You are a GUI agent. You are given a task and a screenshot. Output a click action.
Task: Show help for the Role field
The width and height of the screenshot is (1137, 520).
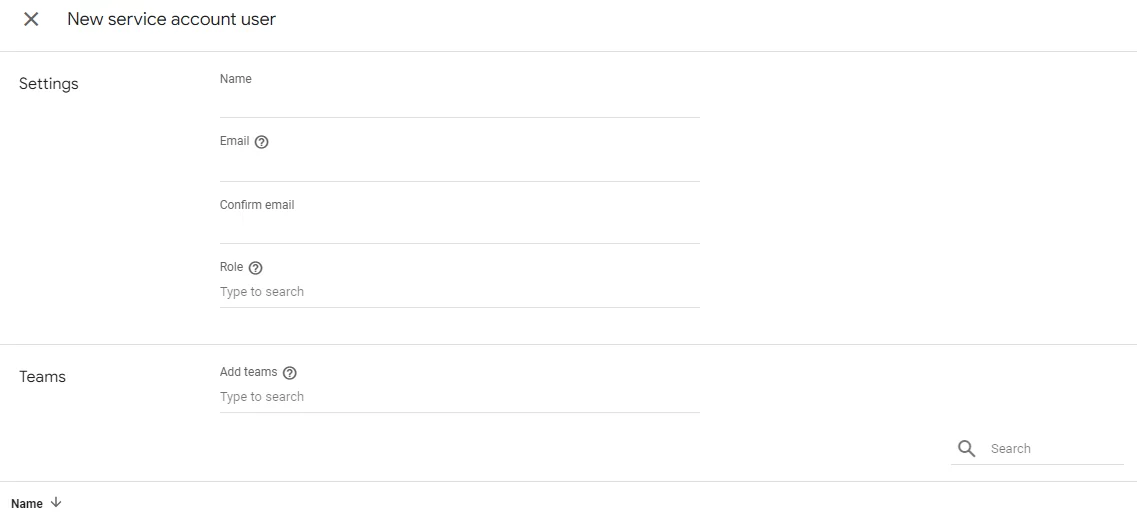[x=255, y=268]
